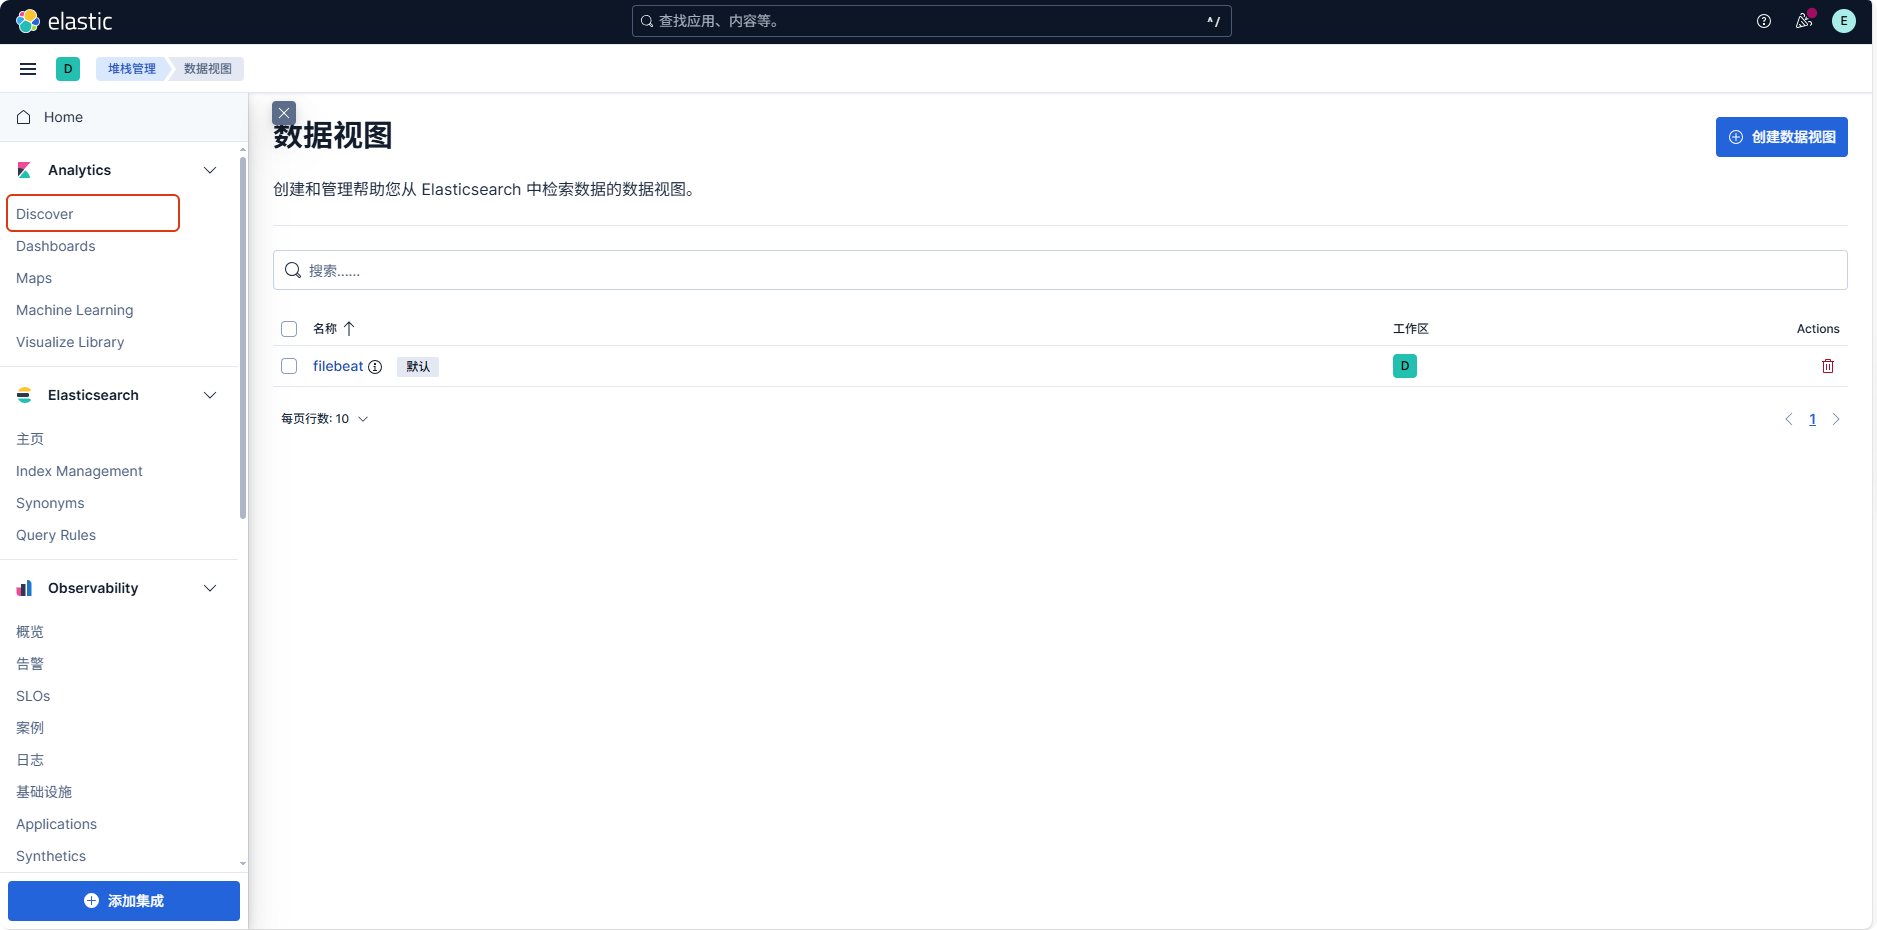Open the newsfeed notifications icon
The width and height of the screenshot is (1877, 930).
pos(1804,21)
